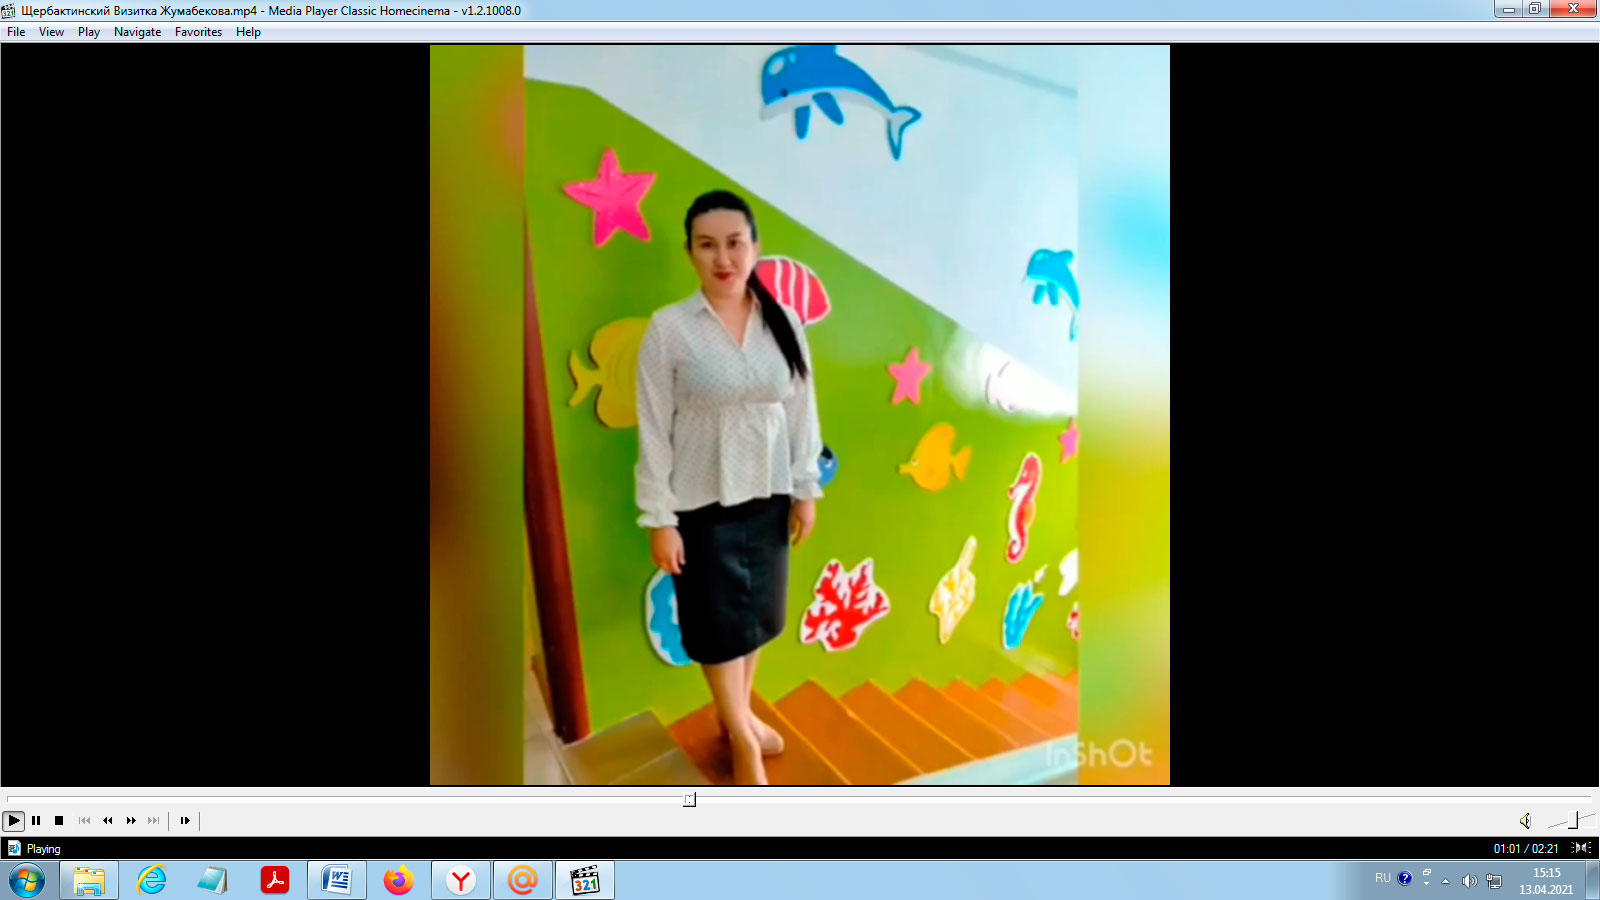Open the Navigate menu
The height and width of the screenshot is (900, 1600).
point(138,32)
